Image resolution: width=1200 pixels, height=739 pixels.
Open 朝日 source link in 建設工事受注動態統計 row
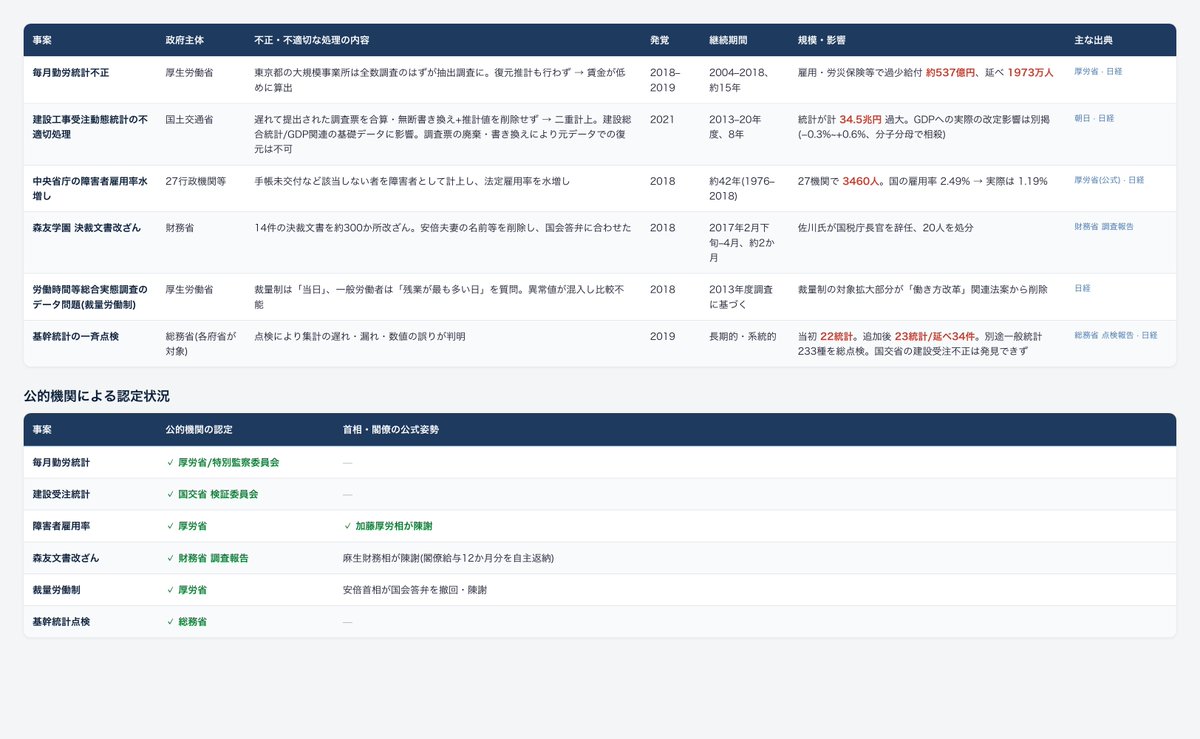1081,118
